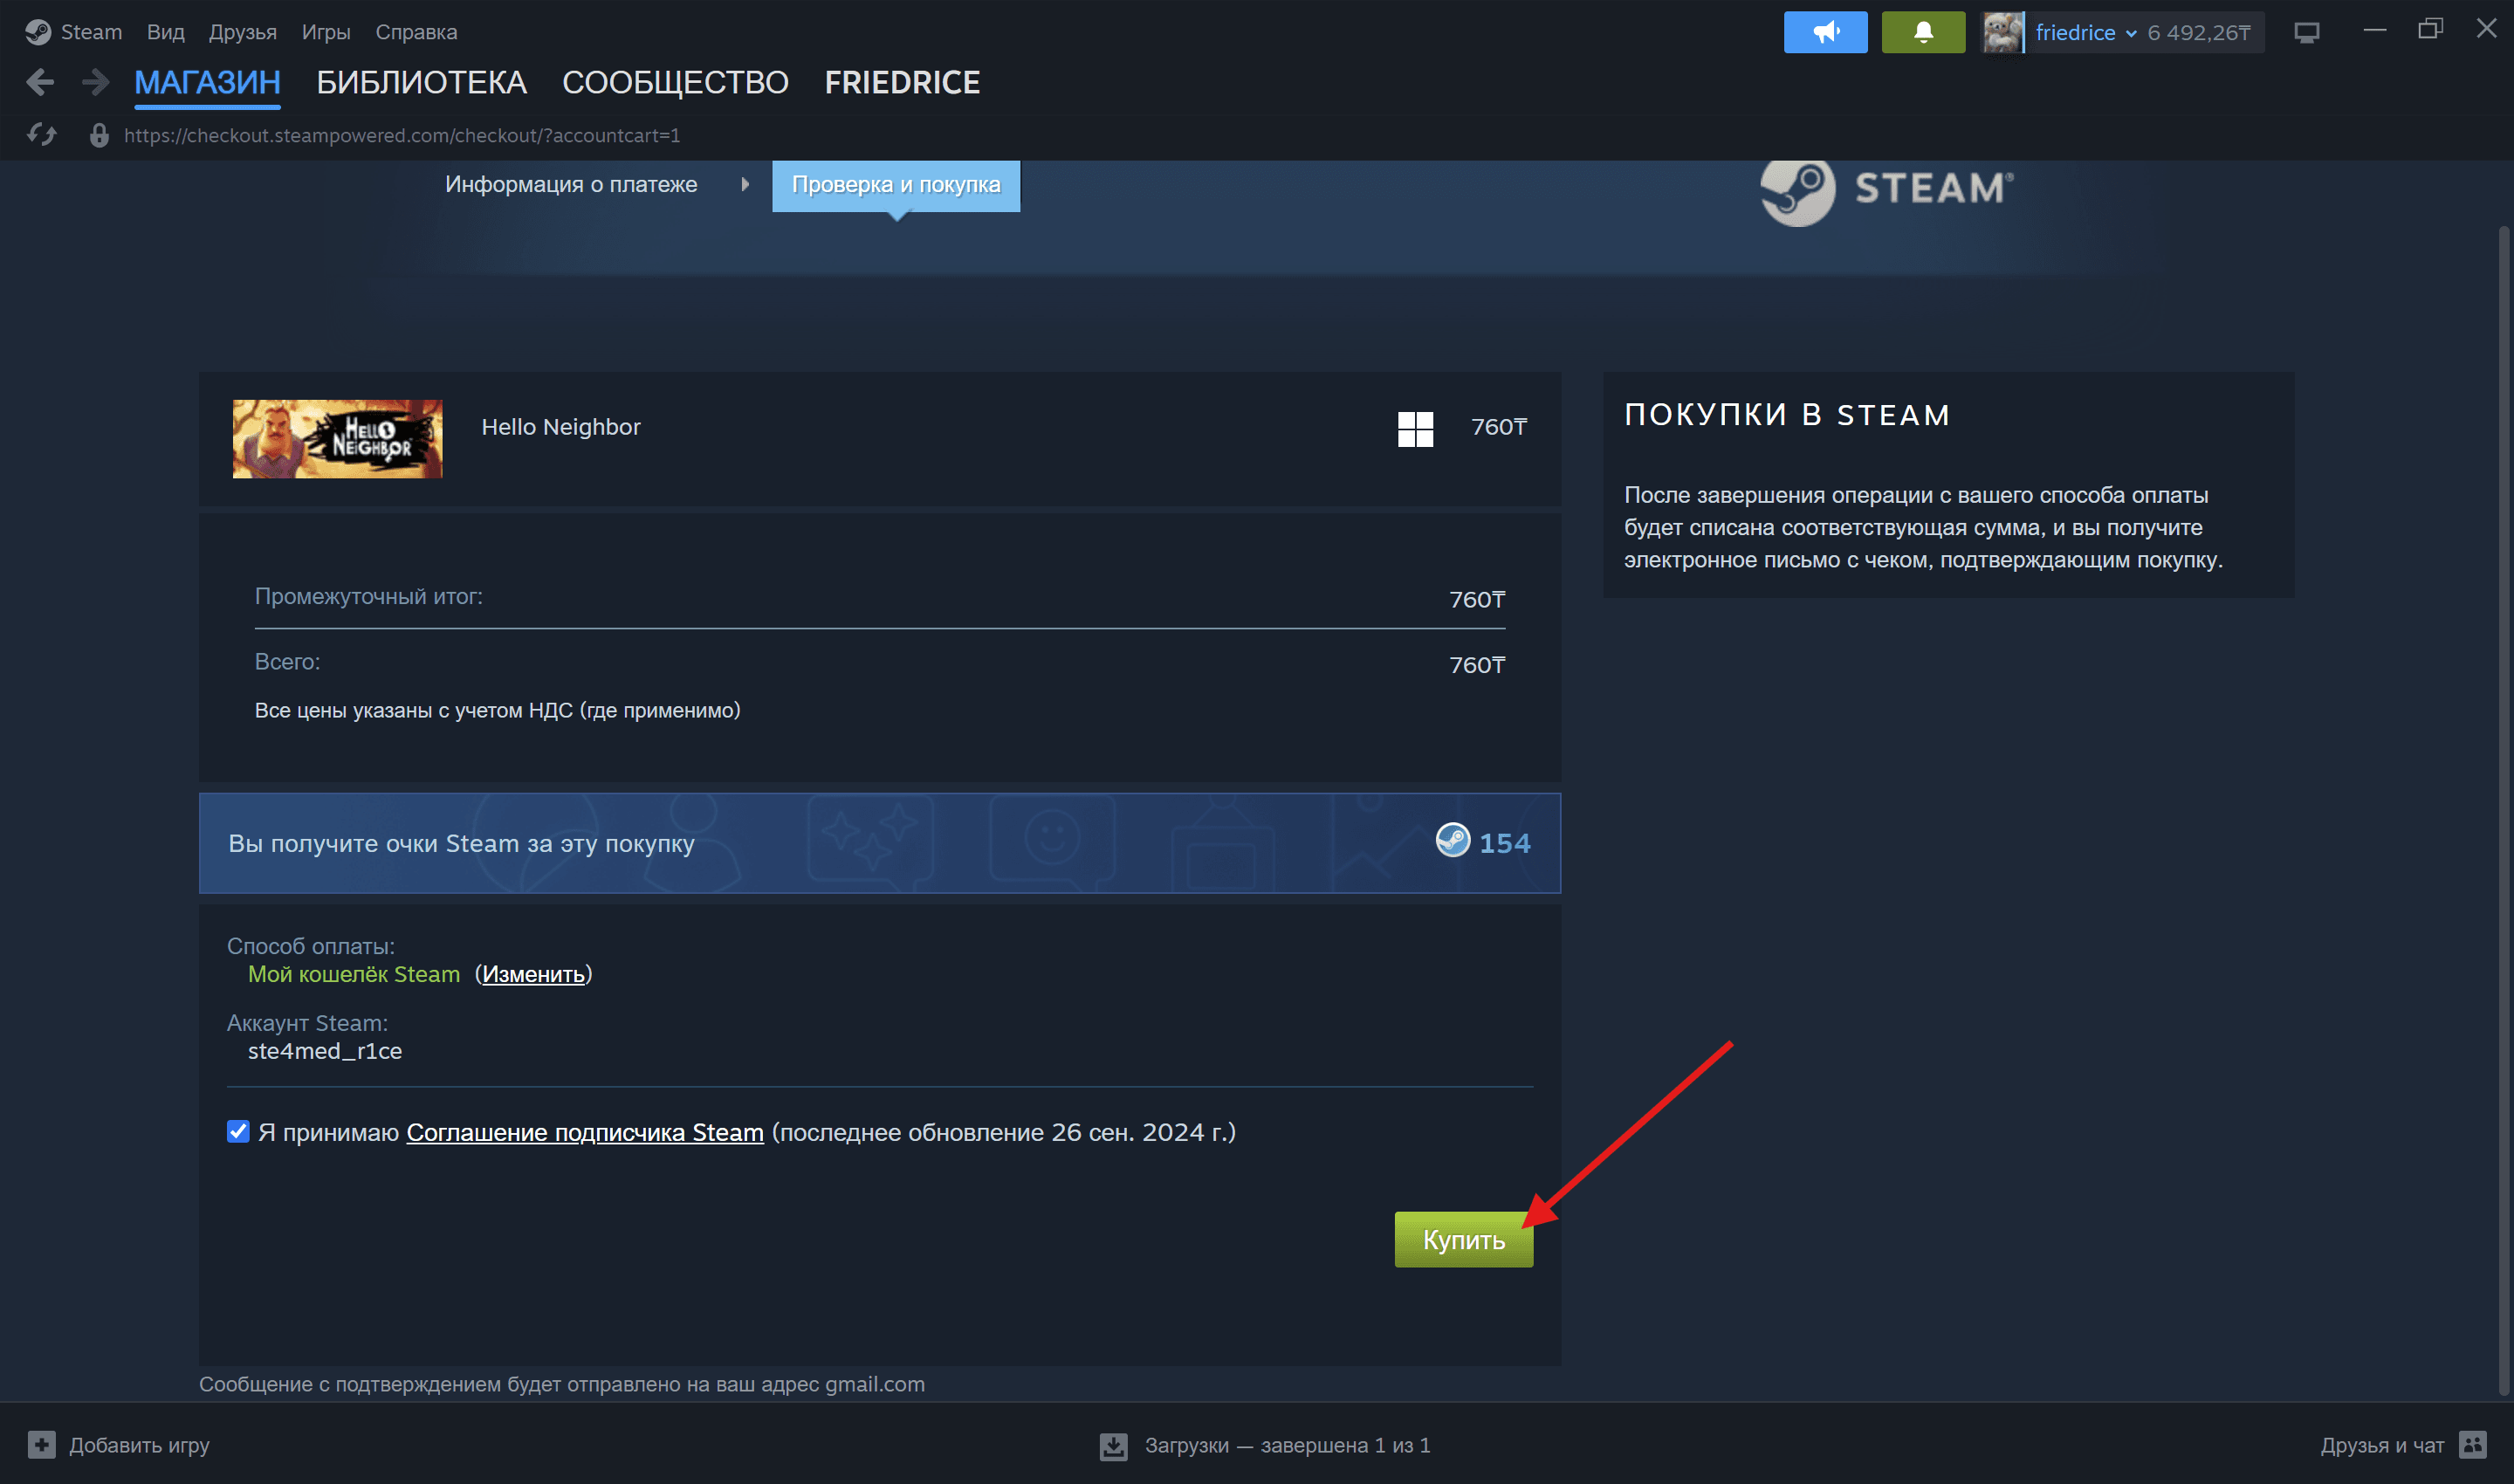Screen dimensions: 2514x1484
Task: Open friends list icon at bottom right
Action: pyautogui.click(x=2472, y=1444)
